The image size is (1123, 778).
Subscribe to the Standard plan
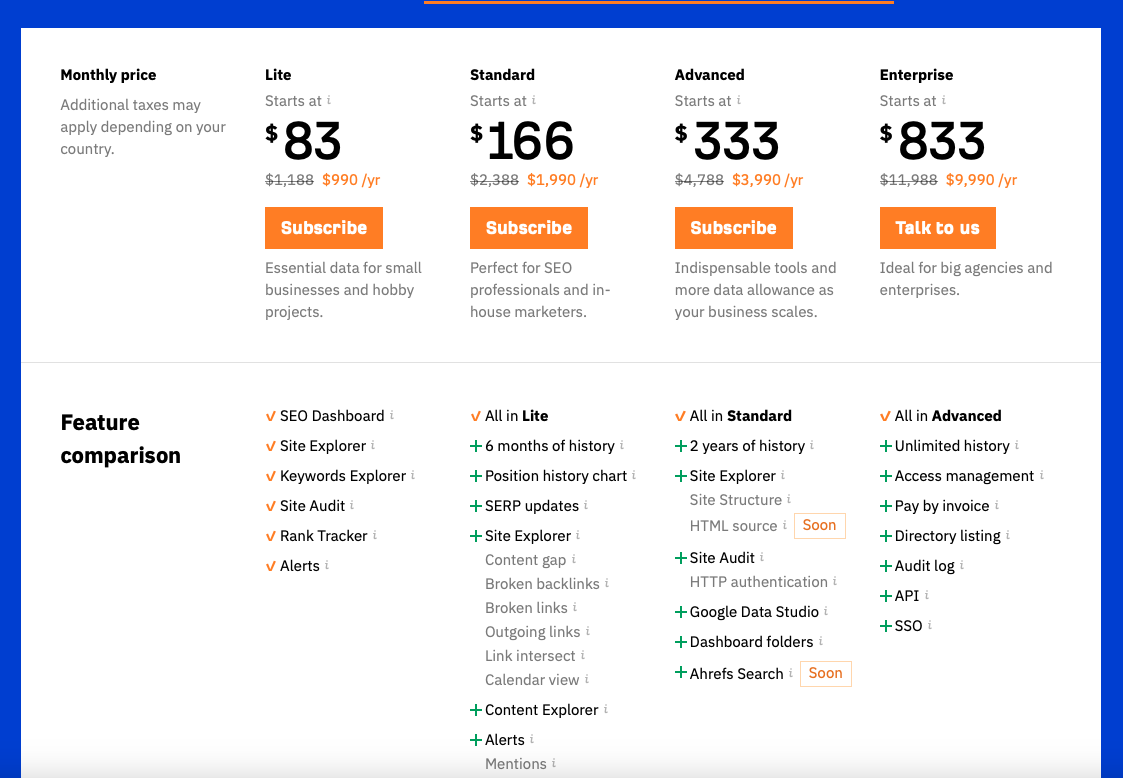[529, 228]
